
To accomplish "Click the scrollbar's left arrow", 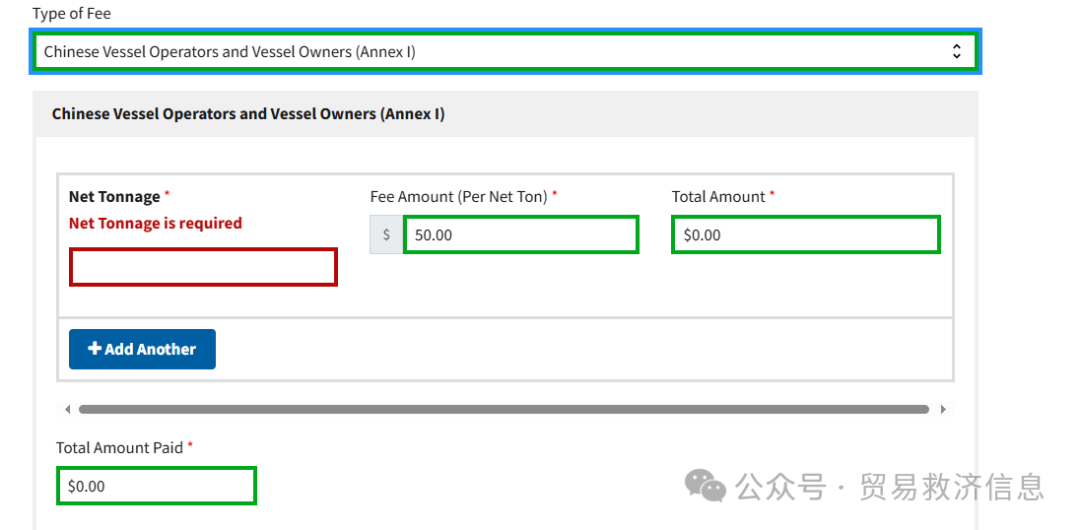I will tap(67, 409).
